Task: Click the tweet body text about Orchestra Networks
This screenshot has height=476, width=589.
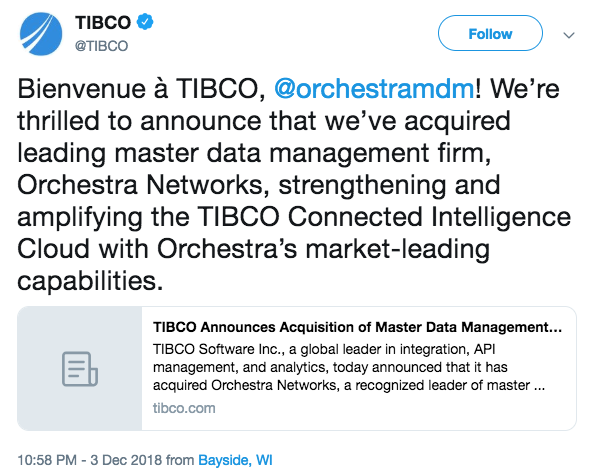Action: coord(294,184)
